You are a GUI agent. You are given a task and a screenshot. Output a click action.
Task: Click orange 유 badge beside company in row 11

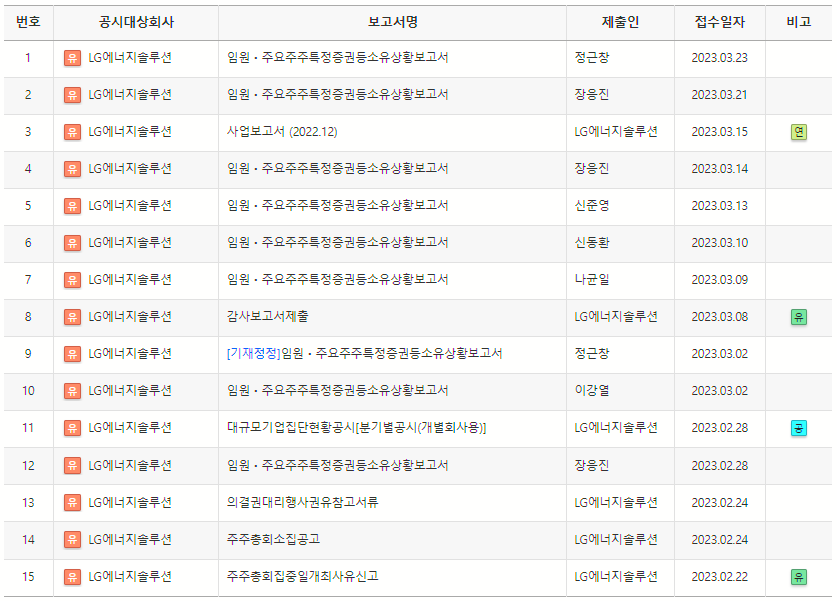point(72,429)
